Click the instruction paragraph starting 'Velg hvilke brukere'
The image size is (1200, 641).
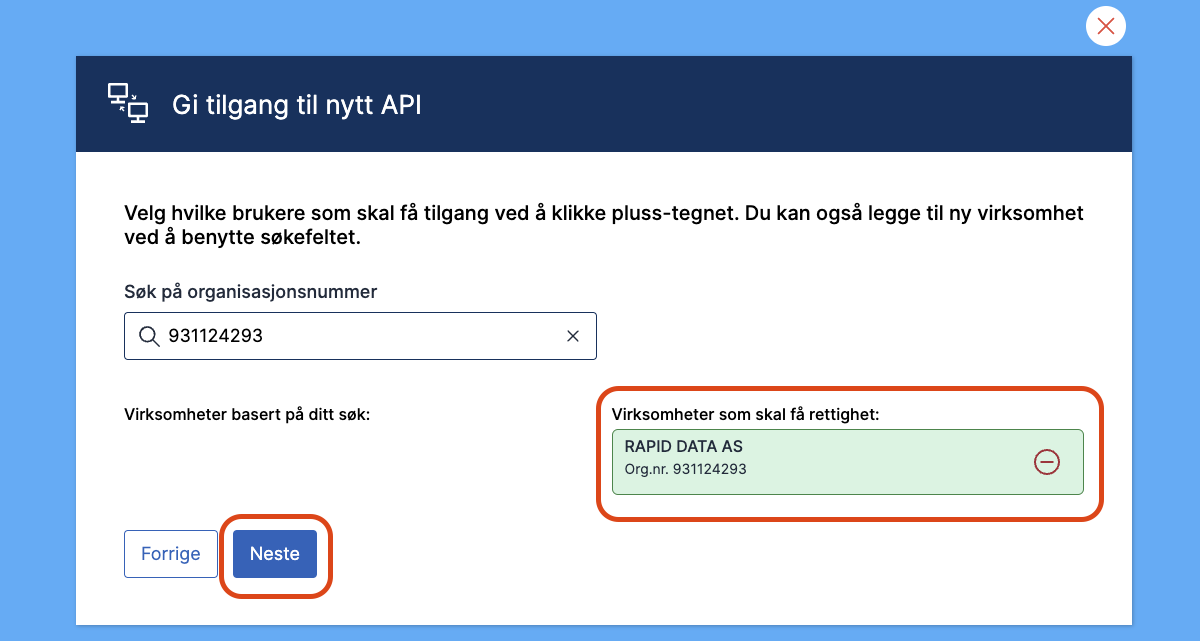point(604,227)
